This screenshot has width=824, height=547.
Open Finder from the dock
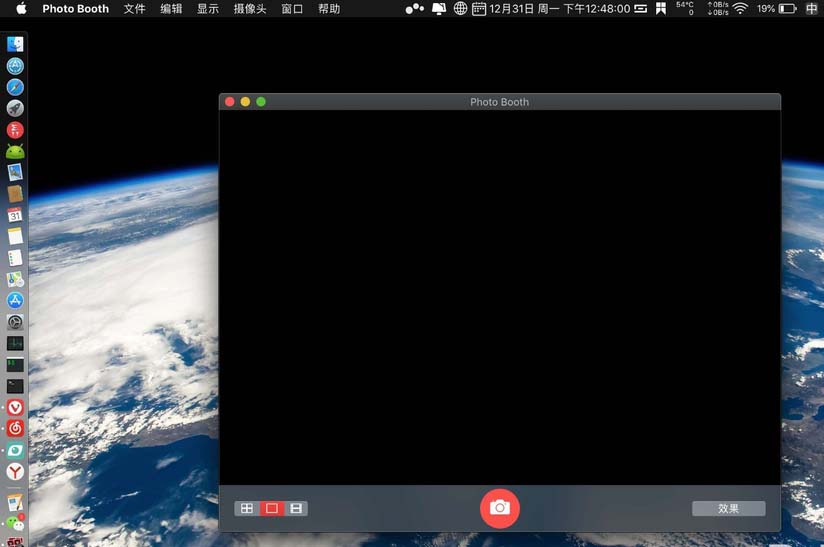coord(15,45)
